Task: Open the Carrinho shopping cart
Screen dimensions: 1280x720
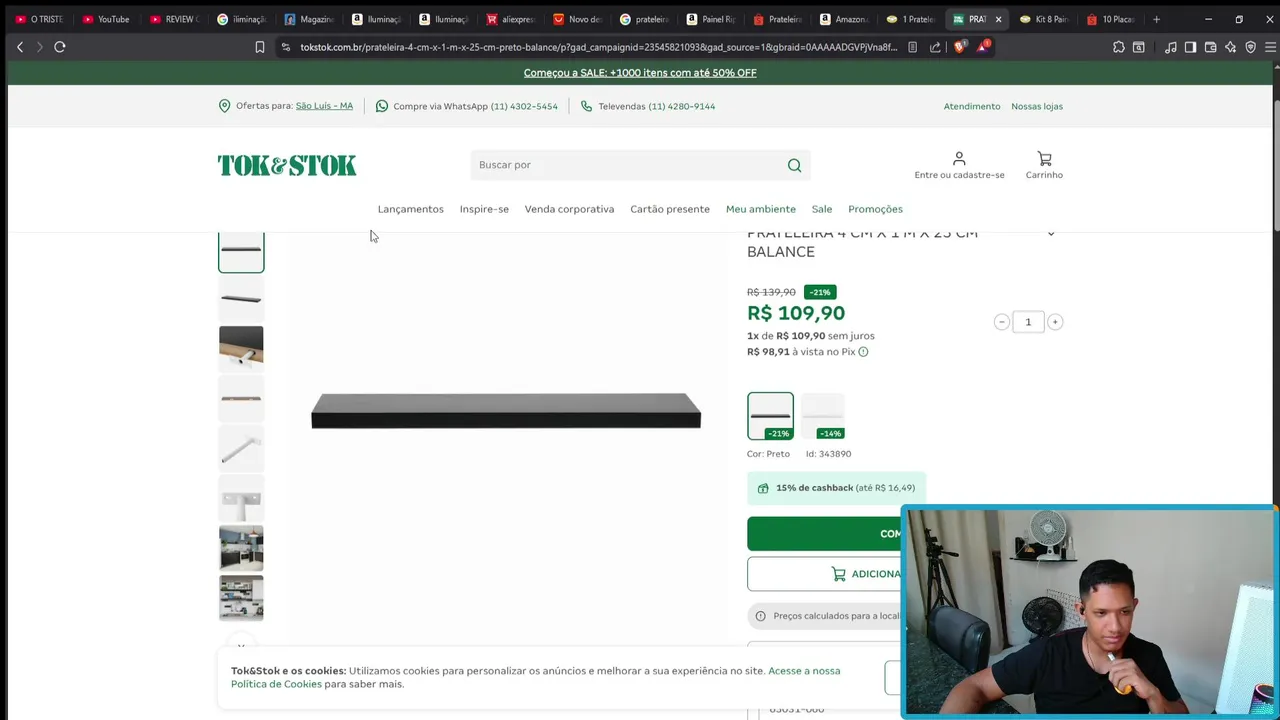Action: coord(1044,165)
